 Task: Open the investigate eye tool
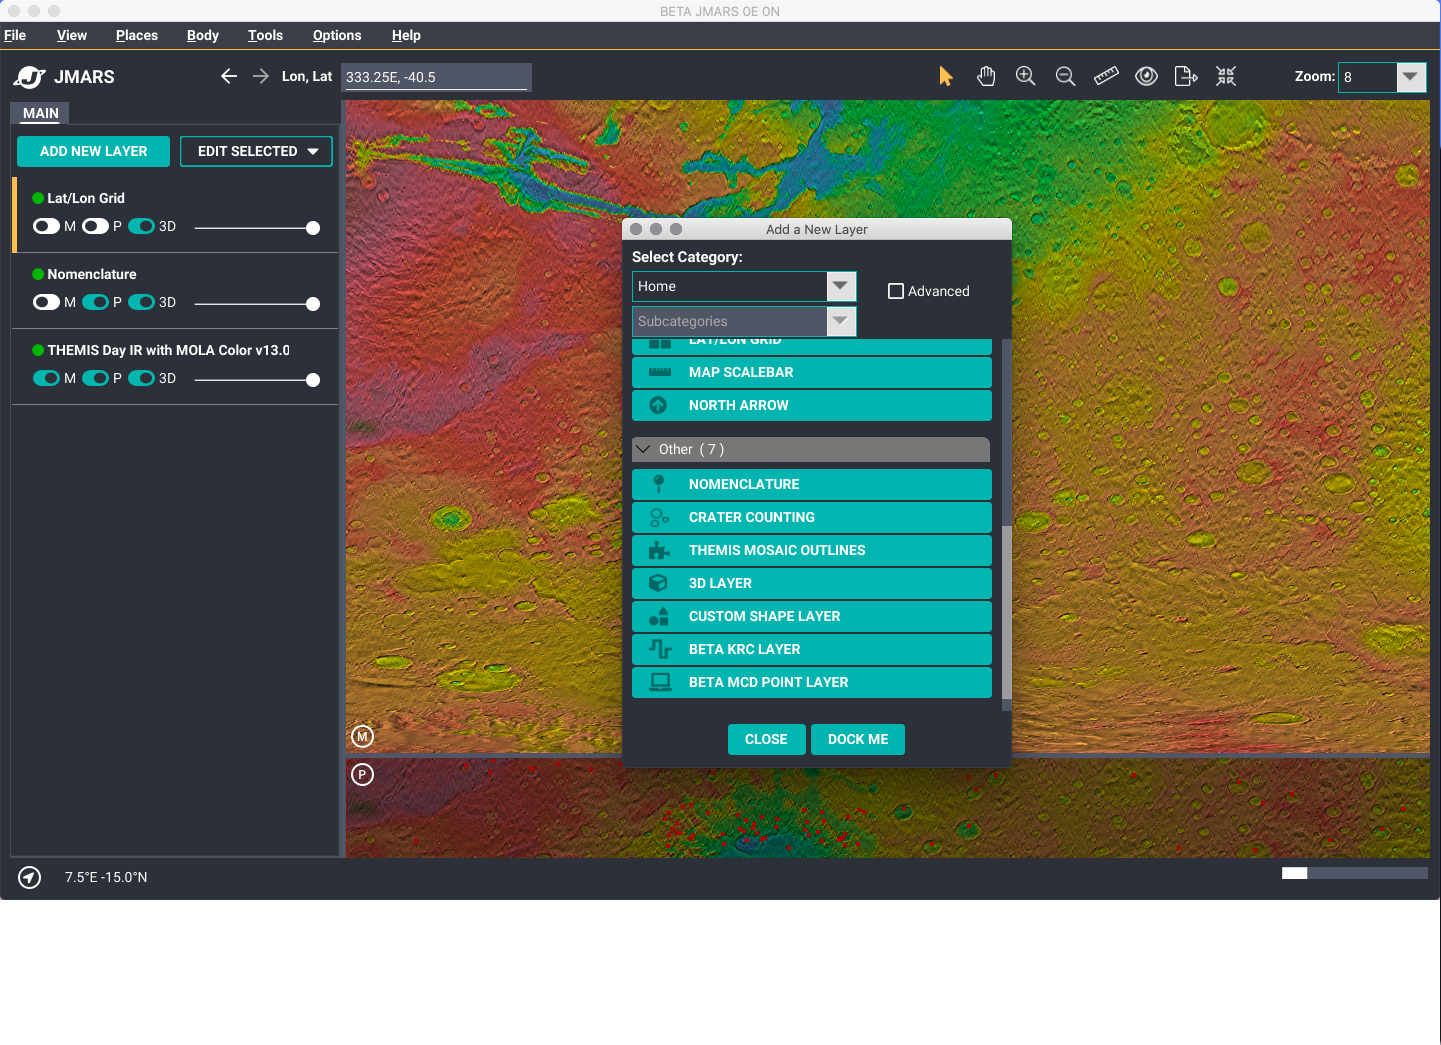click(x=1146, y=76)
